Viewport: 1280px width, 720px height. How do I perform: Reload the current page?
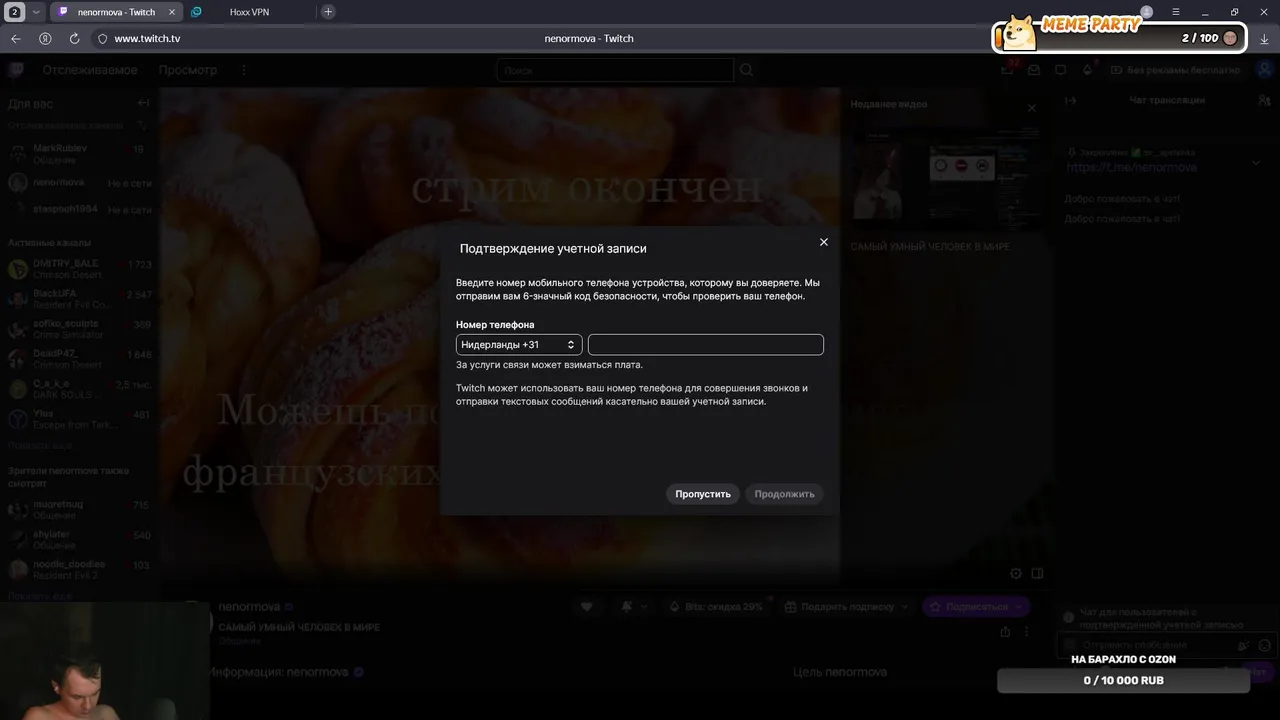[x=74, y=38]
